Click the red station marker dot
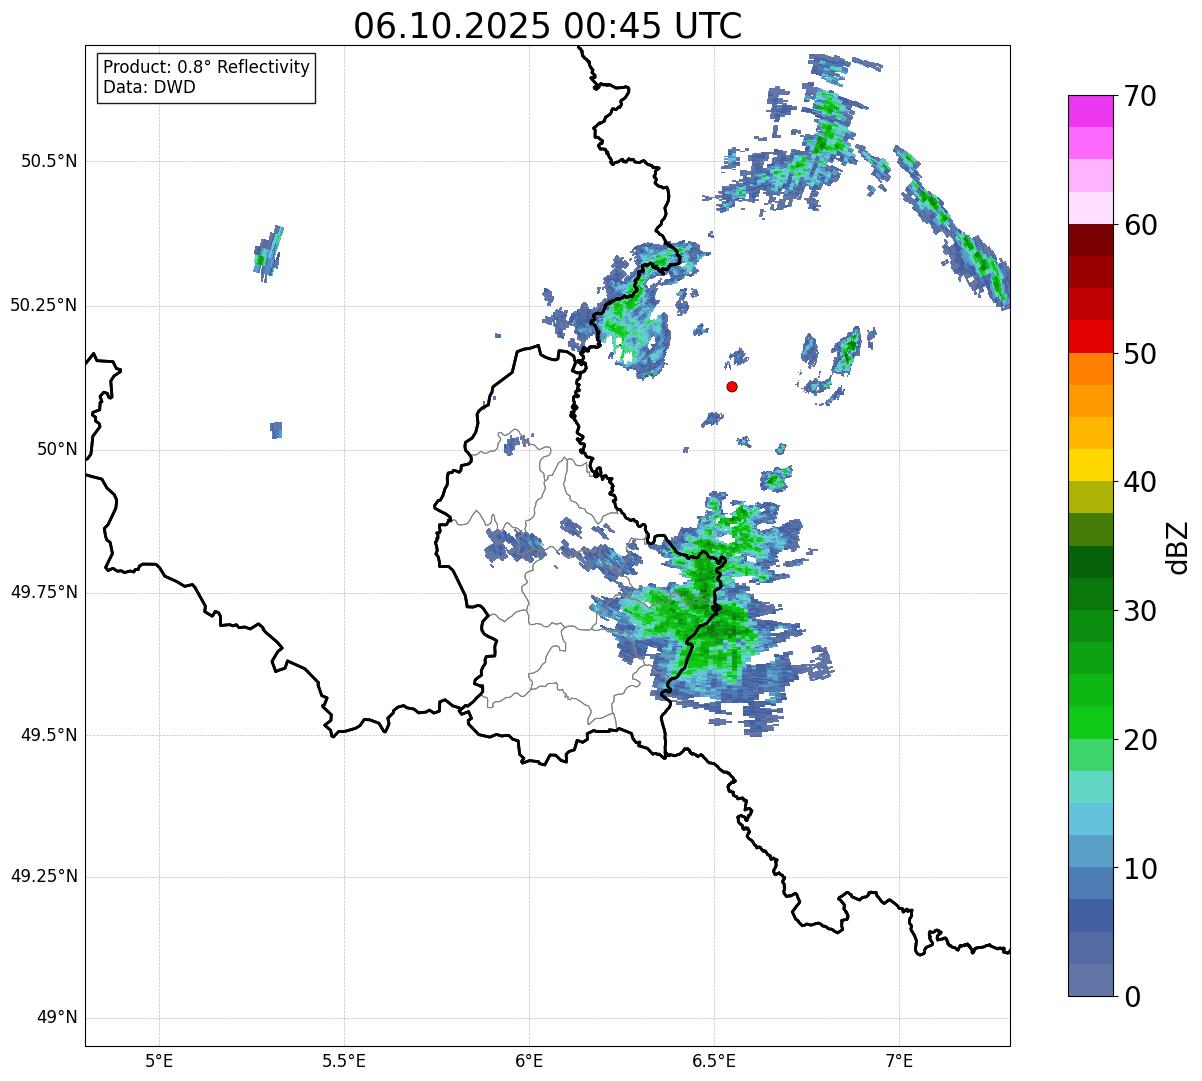Viewport: 1202px width, 1081px height. pos(732,386)
